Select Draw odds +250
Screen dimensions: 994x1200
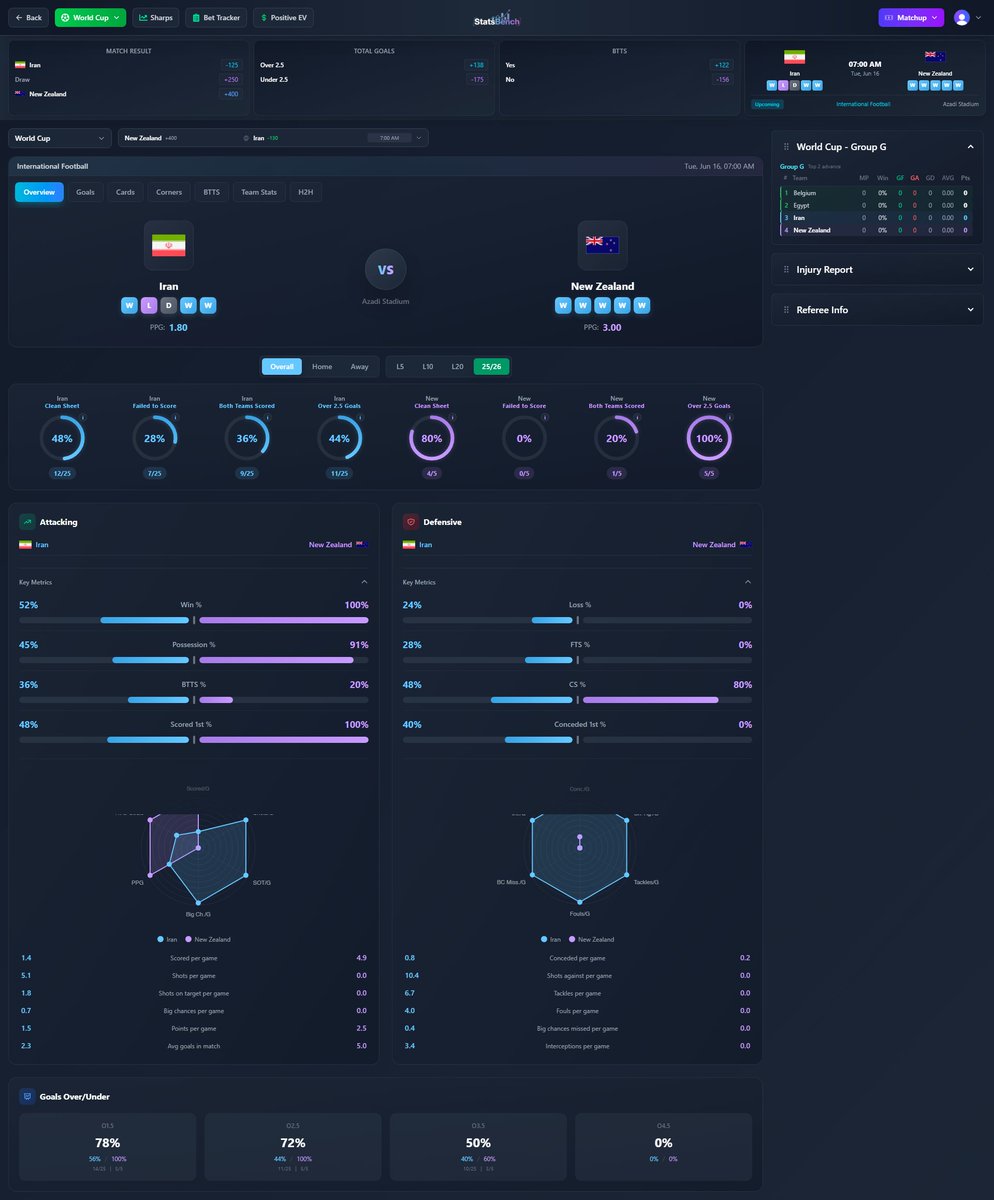tap(232, 79)
